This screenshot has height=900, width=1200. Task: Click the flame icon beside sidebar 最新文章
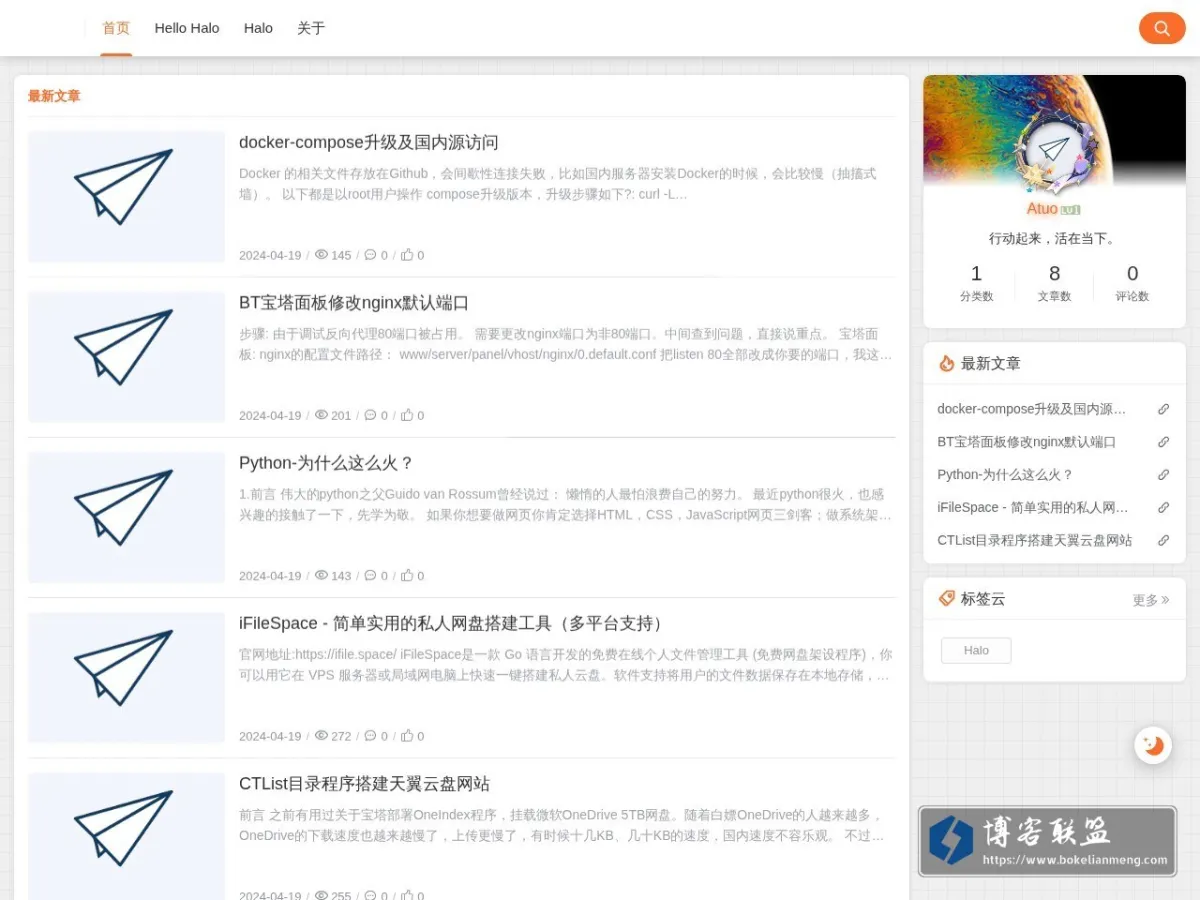coord(946,363)
